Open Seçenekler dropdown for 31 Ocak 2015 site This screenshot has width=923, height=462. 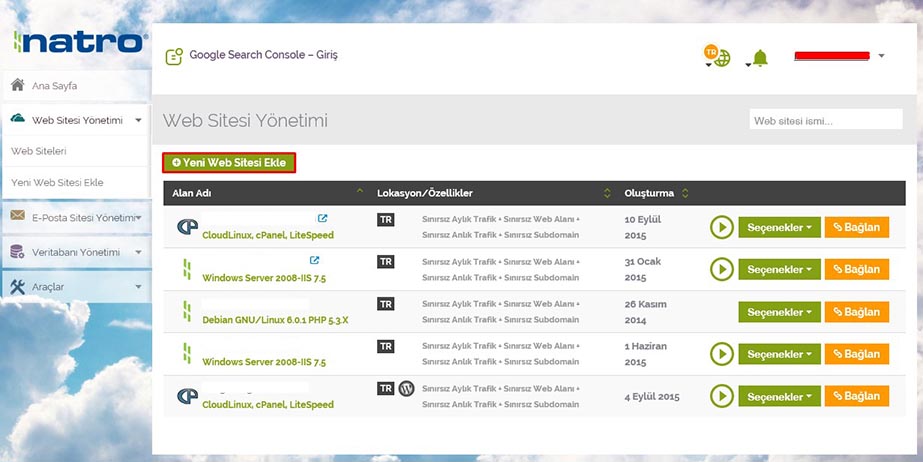(779, 270)
